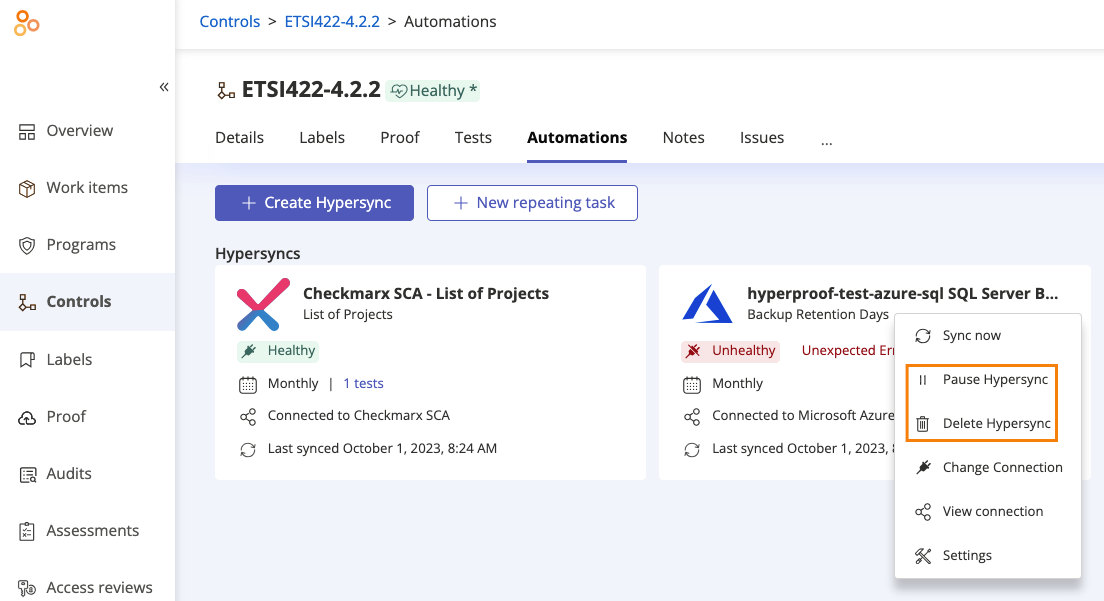Navigate to Programs section
The height and width of the screenshot is (601, 1104).
click(x=81, y=245)
